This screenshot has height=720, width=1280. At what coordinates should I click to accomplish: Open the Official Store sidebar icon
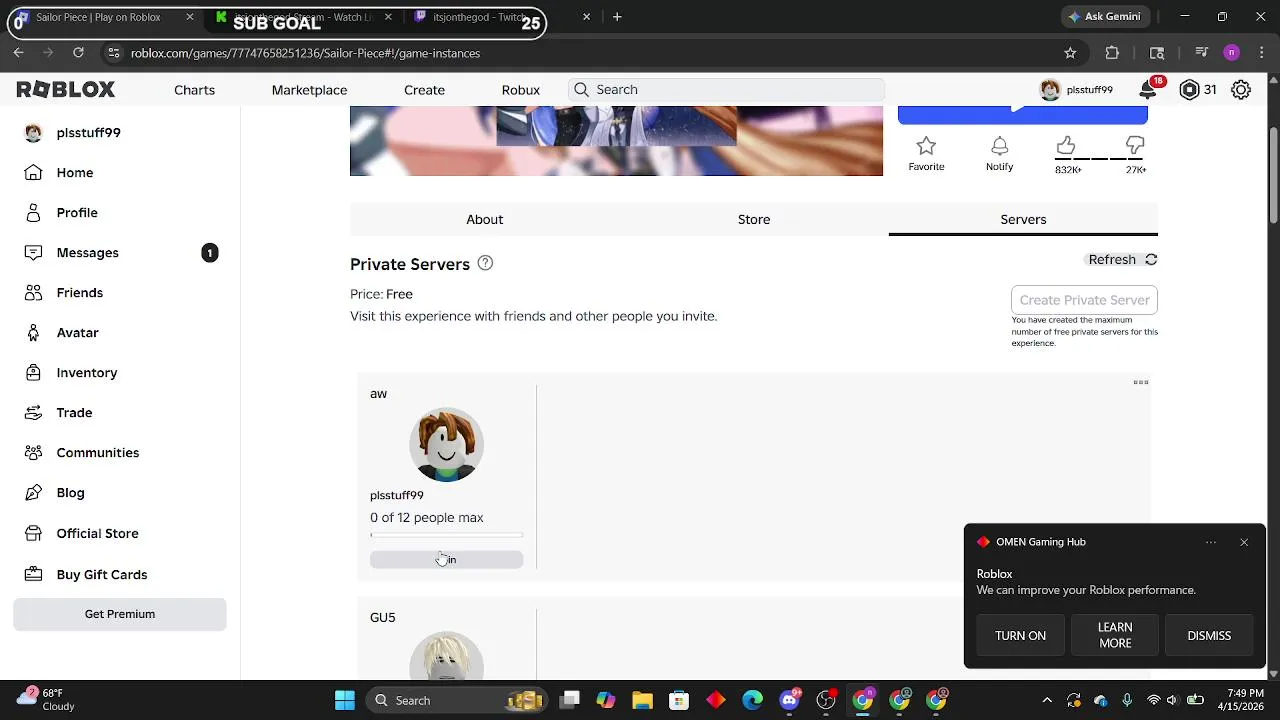pos(33,534)
